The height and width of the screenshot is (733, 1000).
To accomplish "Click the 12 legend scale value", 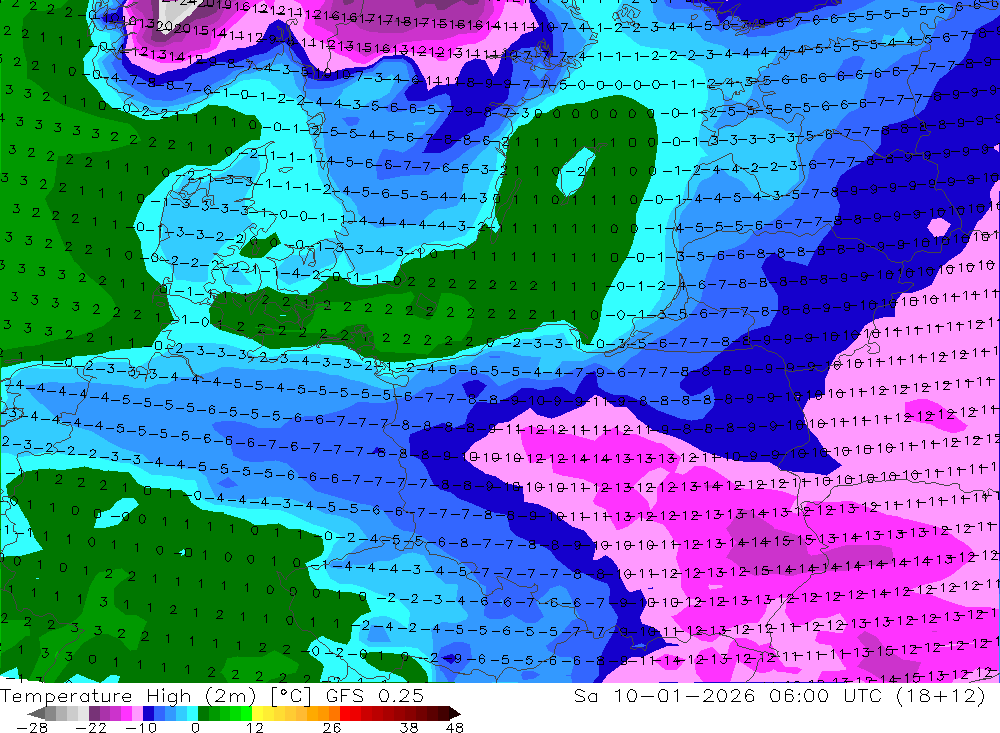I will pyautogui.click(x=254, y=727).
